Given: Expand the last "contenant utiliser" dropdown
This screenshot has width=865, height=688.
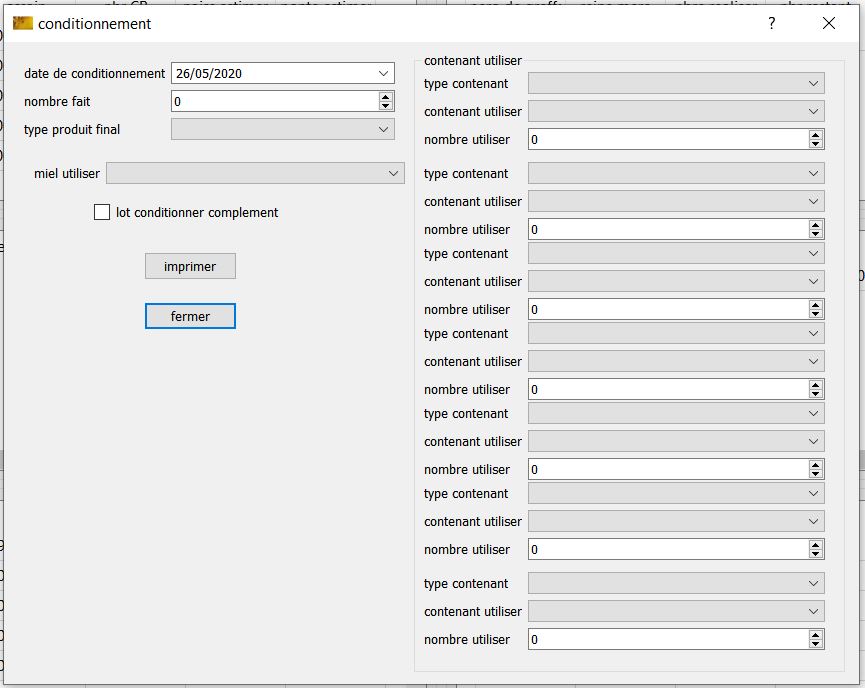Looking at the screenshot, I should tap(814, 612).
